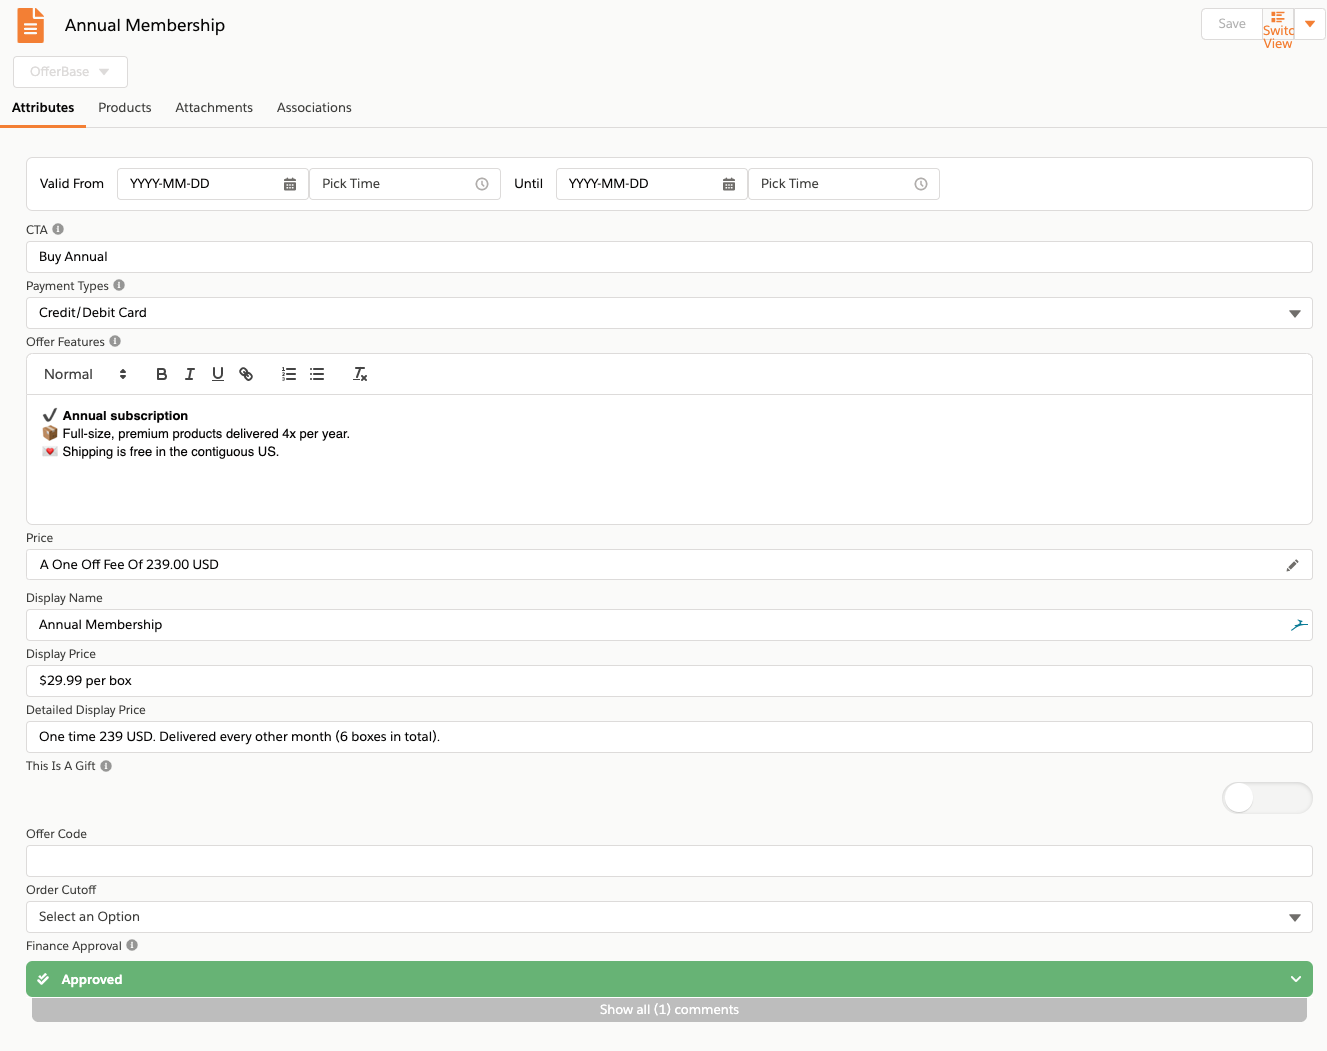Apply a numbered list in the editor
The width and height of the screenshot is (1327, 1051).
pyautogui.click(x=289, y=374)
